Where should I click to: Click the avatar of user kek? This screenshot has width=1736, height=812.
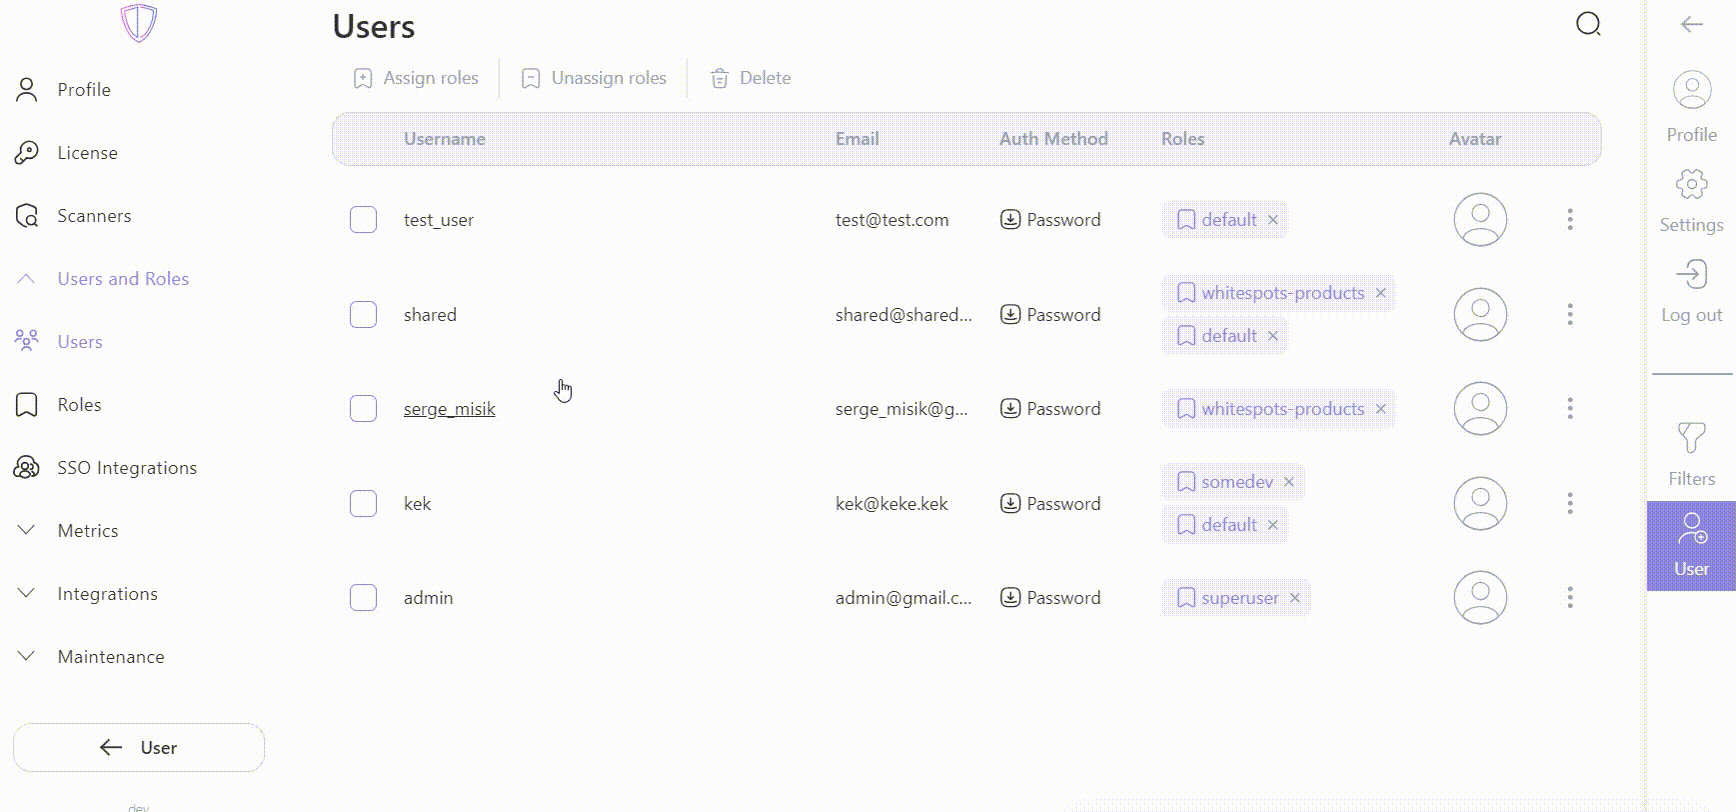tap(1479, 504)
